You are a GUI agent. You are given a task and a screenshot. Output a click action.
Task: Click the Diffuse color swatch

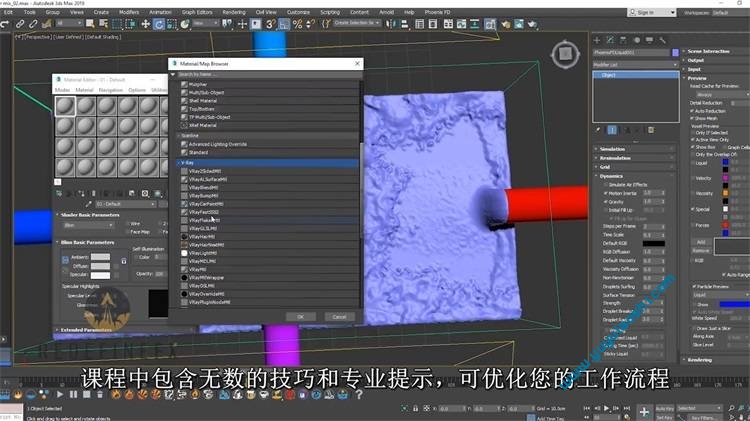point(100,266)
